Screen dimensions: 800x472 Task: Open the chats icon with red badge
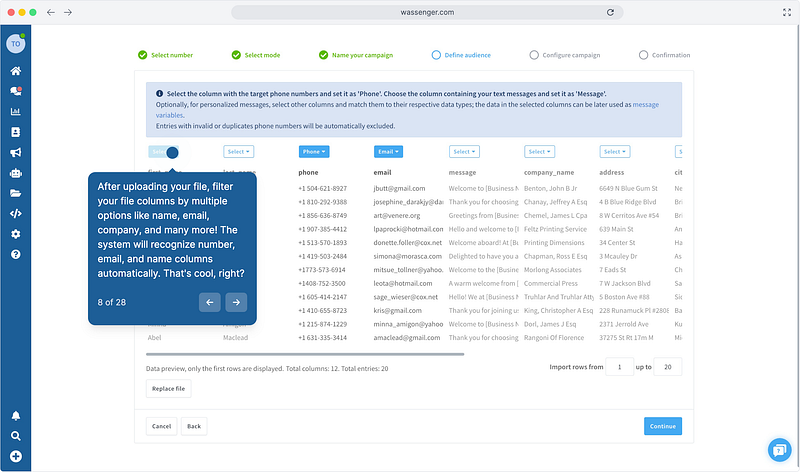pyautogui.click(x=15, y=91)
